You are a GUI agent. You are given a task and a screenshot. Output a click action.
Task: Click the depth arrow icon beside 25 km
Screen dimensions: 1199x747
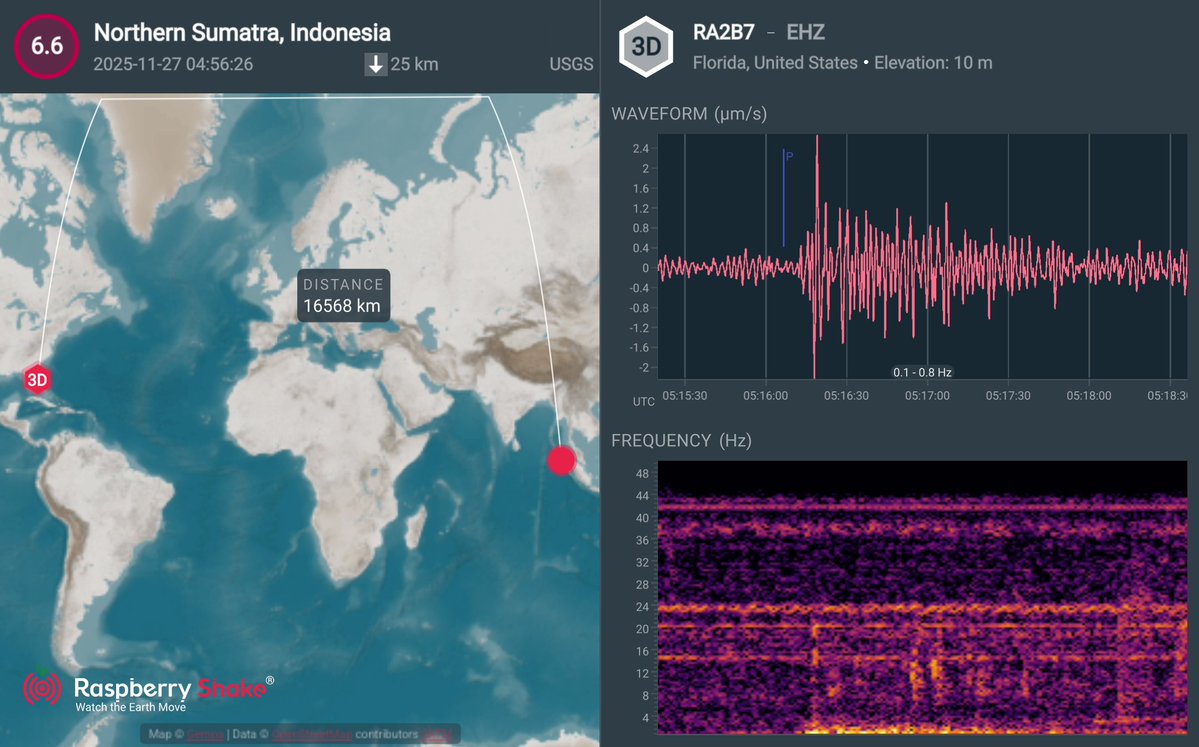[x=375, y=64]
